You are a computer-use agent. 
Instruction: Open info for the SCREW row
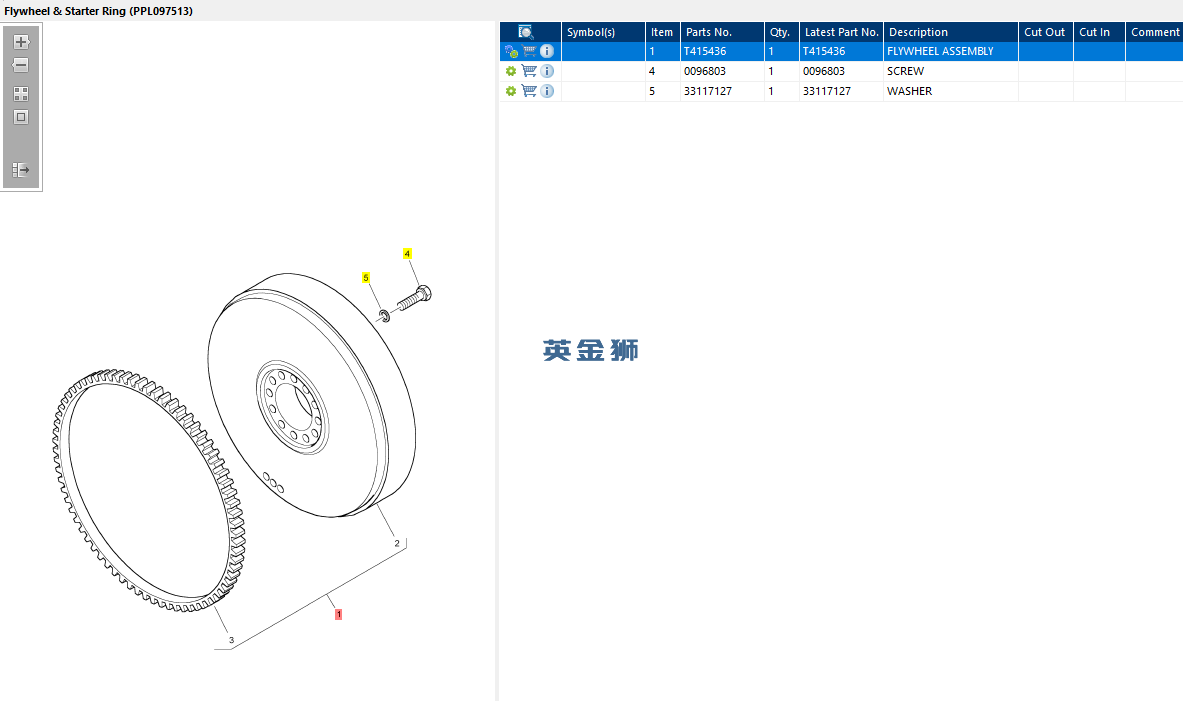point(547,71)
